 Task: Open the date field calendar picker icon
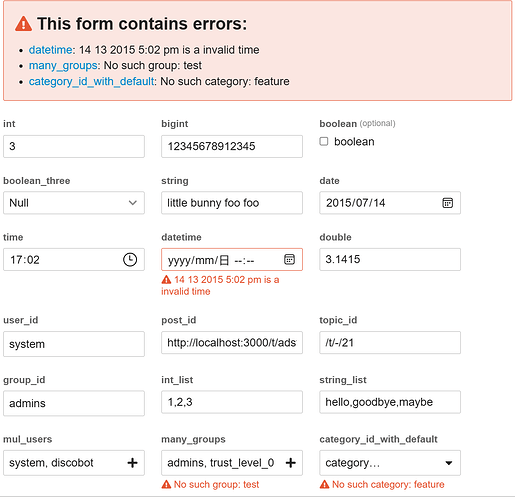pyautogui.click(x=447, y=203)
